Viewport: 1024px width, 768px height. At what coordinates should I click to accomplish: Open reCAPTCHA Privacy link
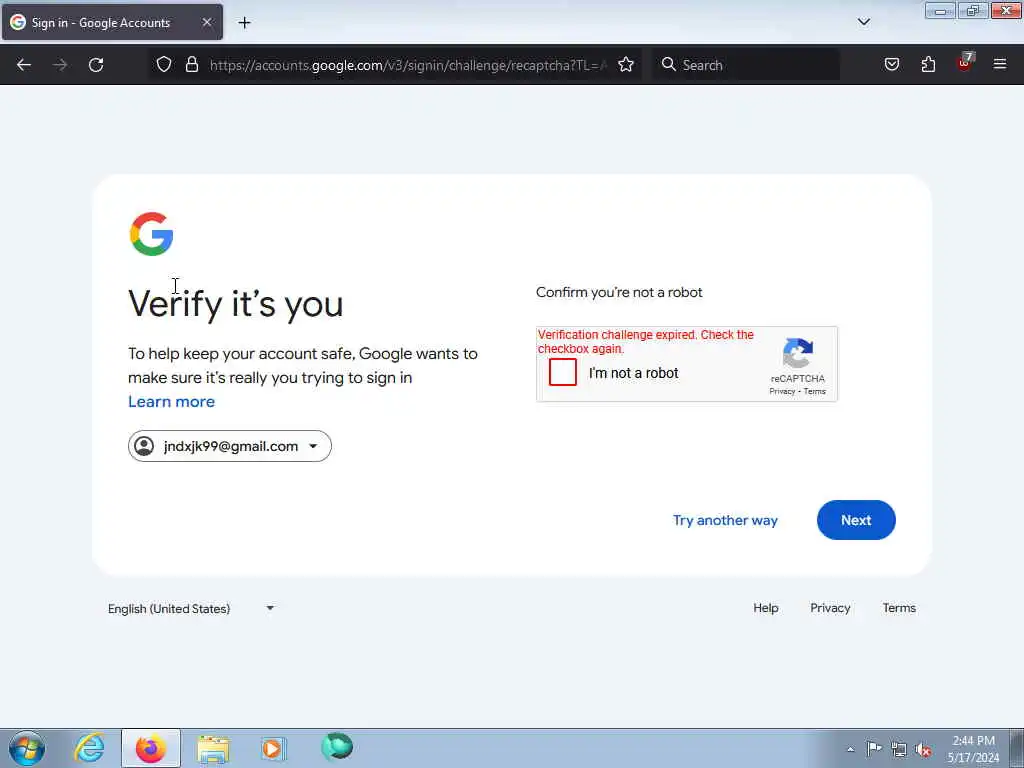(782, 391)
